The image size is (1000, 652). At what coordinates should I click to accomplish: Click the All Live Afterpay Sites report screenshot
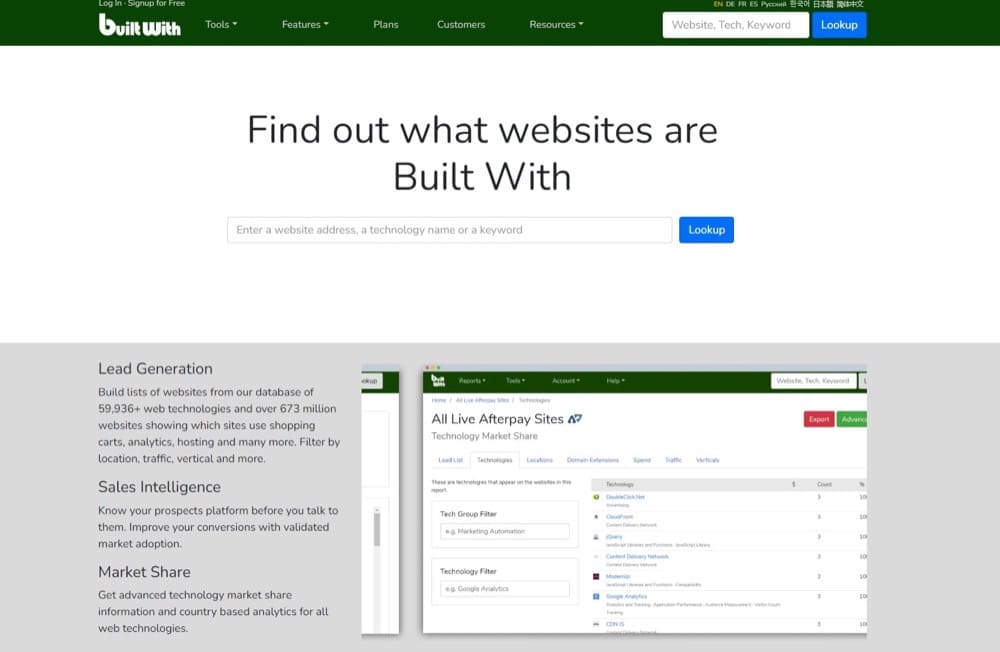[645, 500]
